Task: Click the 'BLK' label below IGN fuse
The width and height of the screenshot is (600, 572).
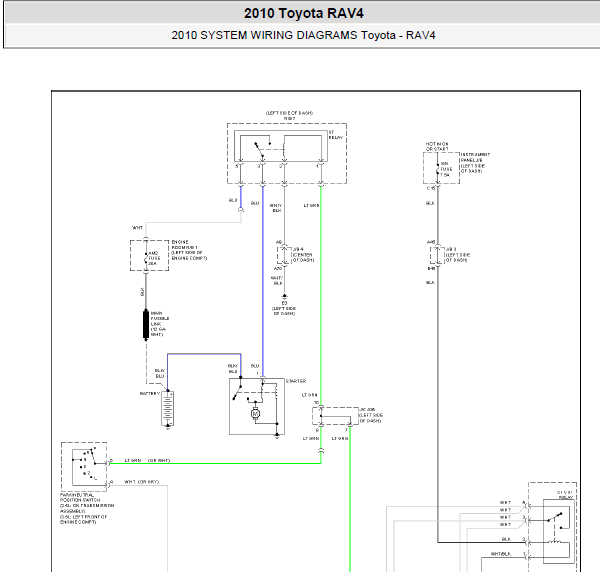Action: click(x=430, y=203)
